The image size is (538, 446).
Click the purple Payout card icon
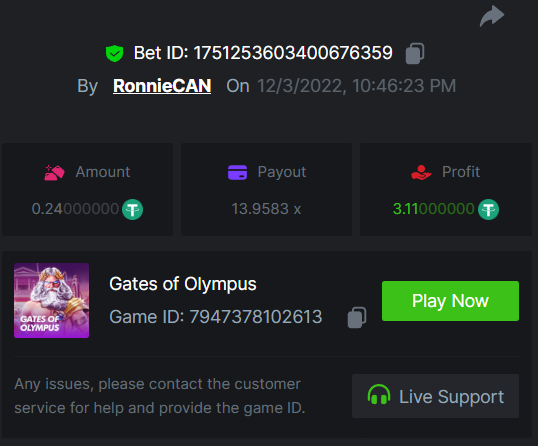pyautogui.click(x=237, y=172)
